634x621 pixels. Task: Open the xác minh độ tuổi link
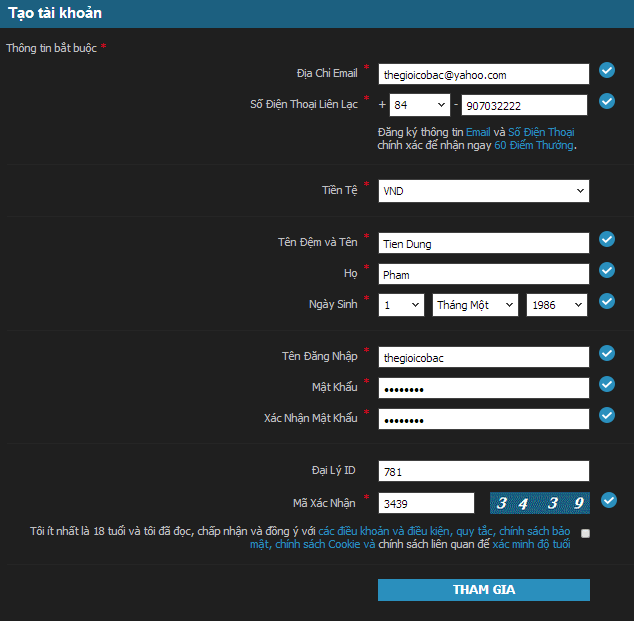pos(531,544)
